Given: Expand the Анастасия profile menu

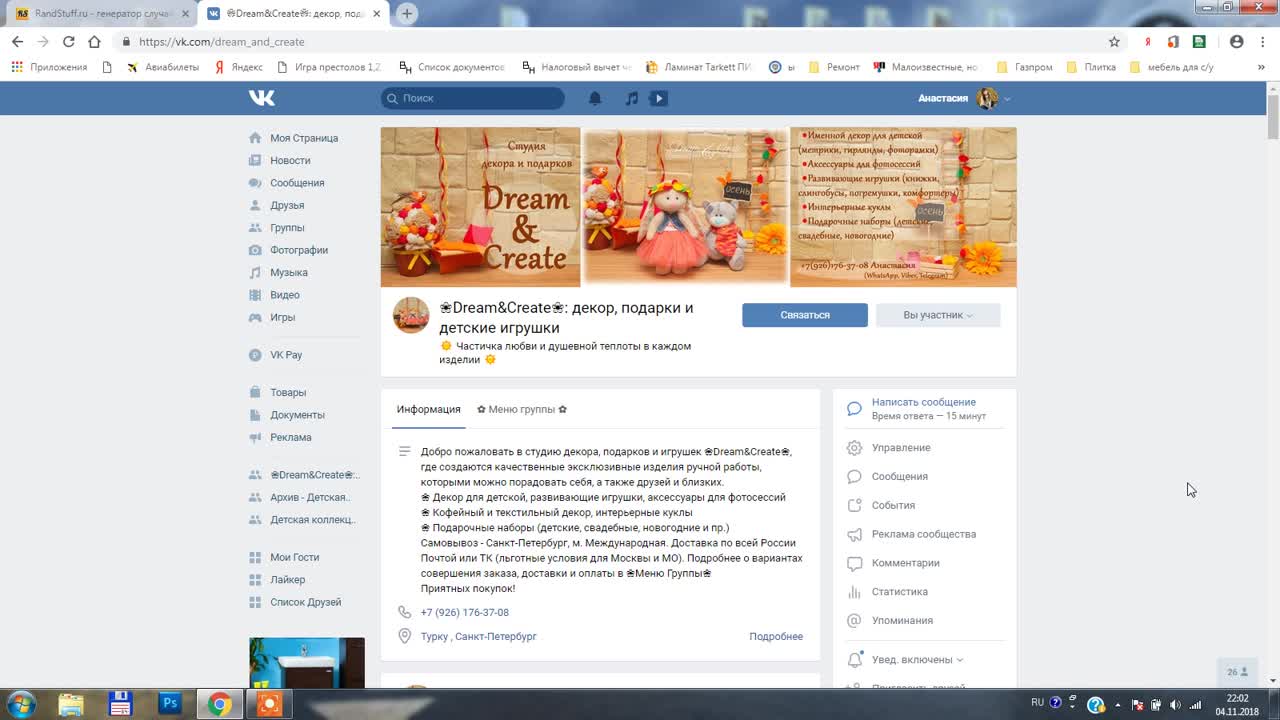Looking at the screenshot, I should pyautogui.click(x=964, y=98).
